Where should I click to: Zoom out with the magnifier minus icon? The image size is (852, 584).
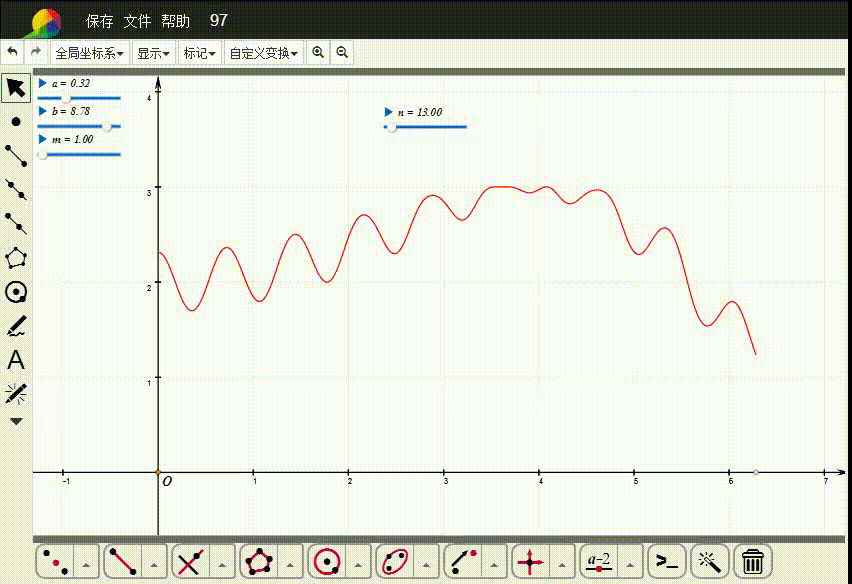point(342,53)
